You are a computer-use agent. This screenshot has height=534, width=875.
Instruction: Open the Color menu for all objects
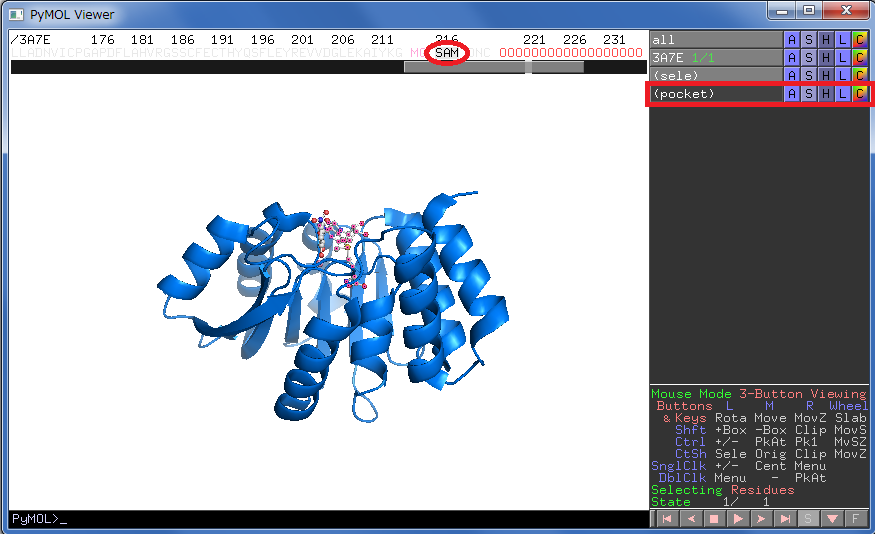point(859,40)
